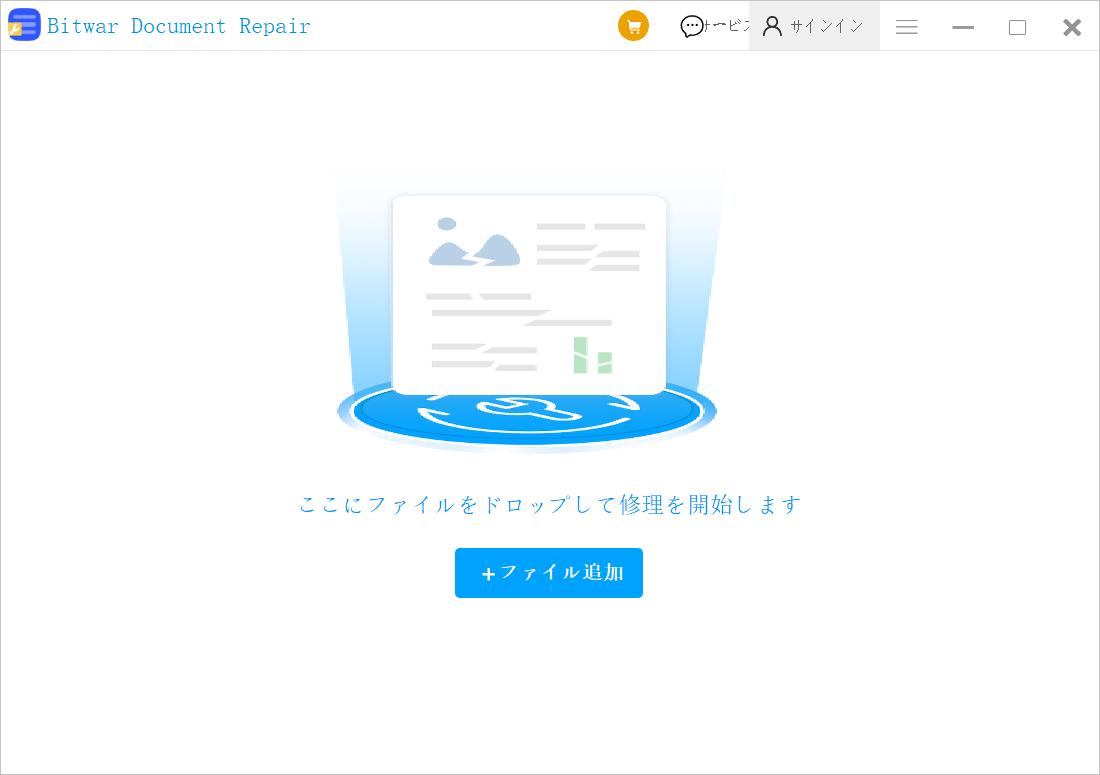Click the Bitwar Document Repair title text
Screen dimensions: 1100x775
click(179, 26)
